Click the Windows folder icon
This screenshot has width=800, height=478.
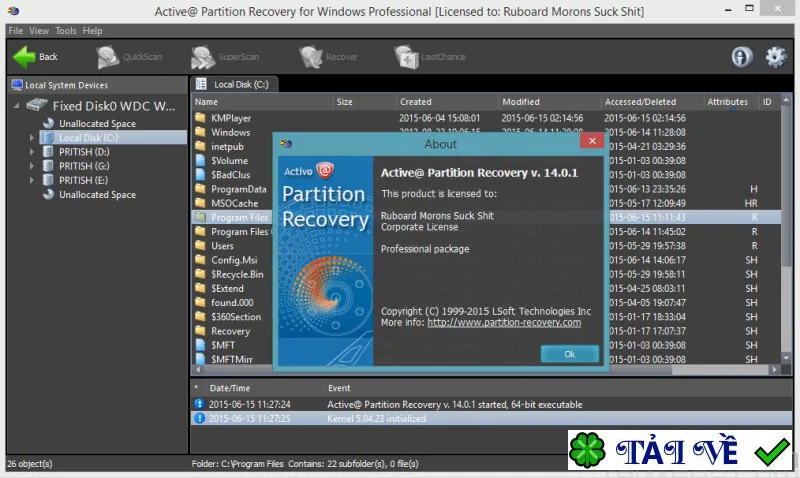point(201,132)
